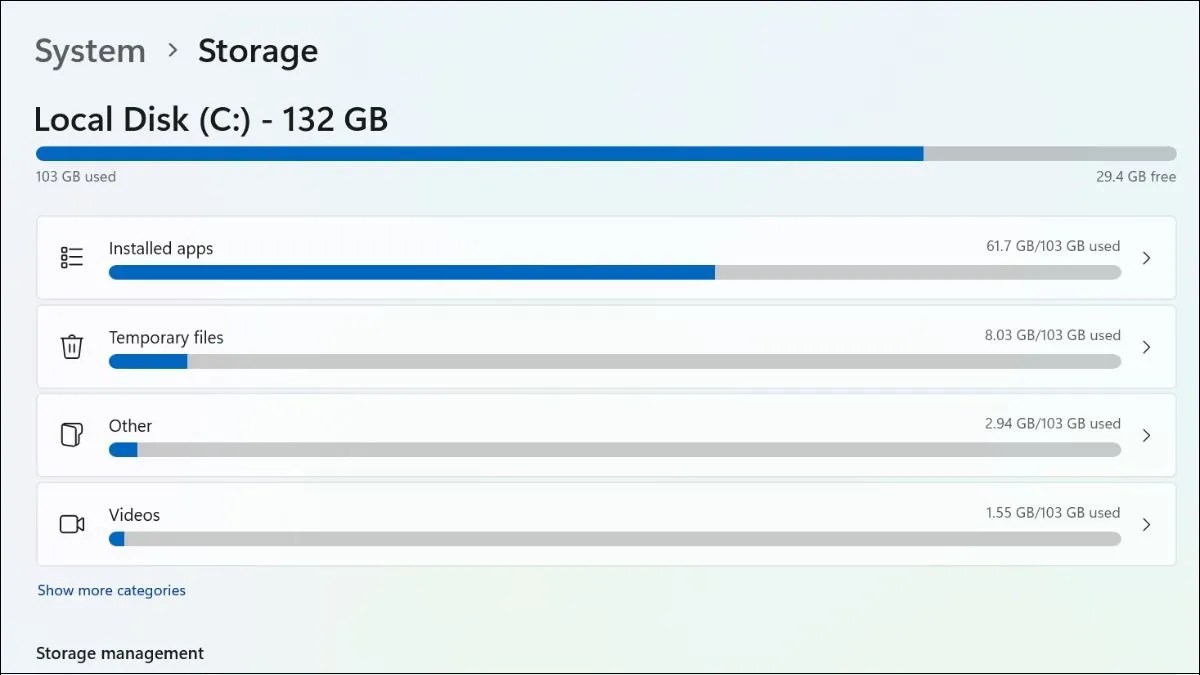This screenshot has width=1200, height=675.
Task: Click the 103 GB used label
Action: 75,176
